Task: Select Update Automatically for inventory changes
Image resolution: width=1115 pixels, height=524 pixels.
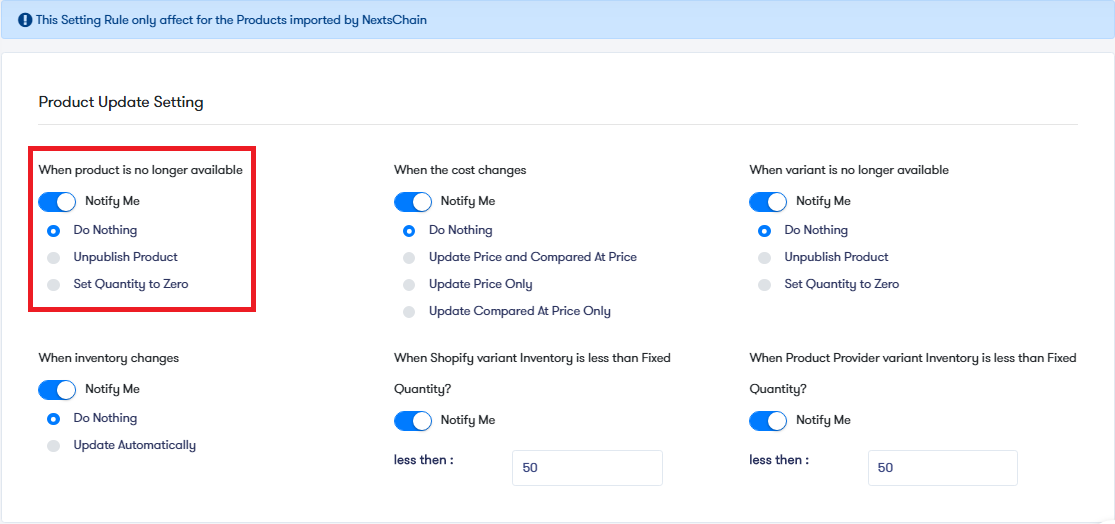Action: pos(53,446)
